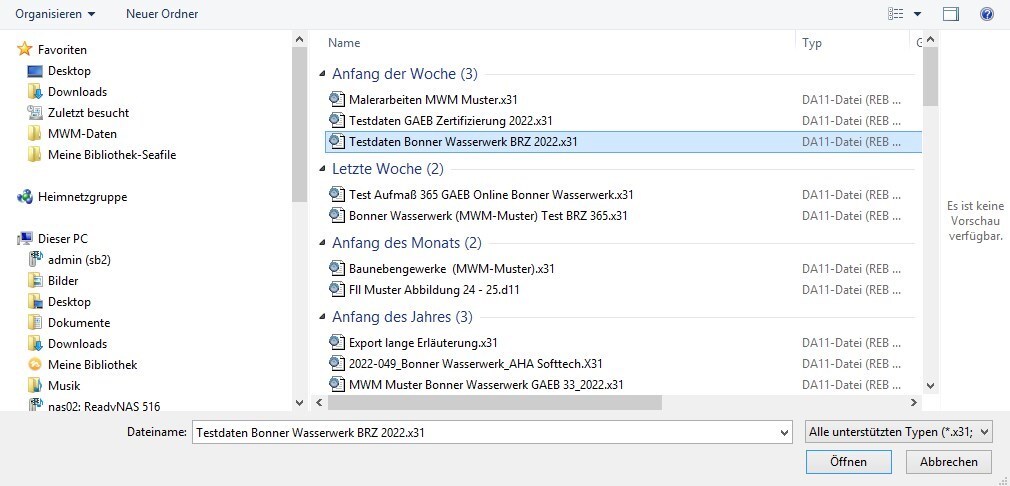Open the help question mark icon
The width and height of the screenshot is (1010, 486).
pyautogui.click(x=986, y=14)
